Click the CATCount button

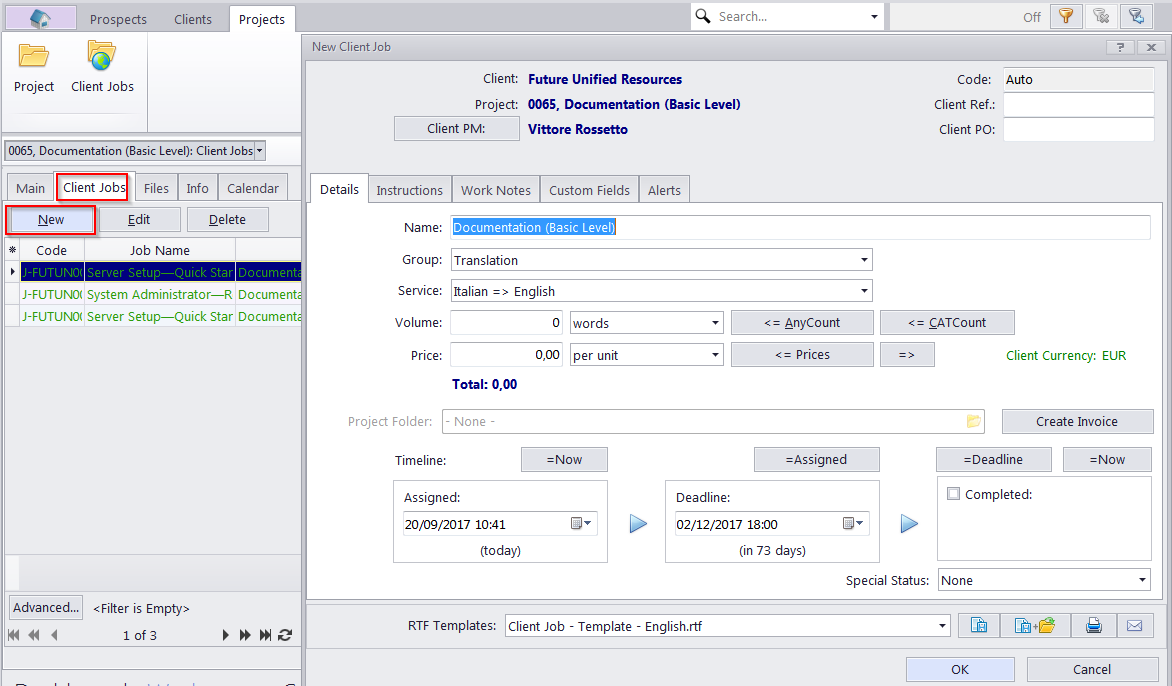[947, 323]
